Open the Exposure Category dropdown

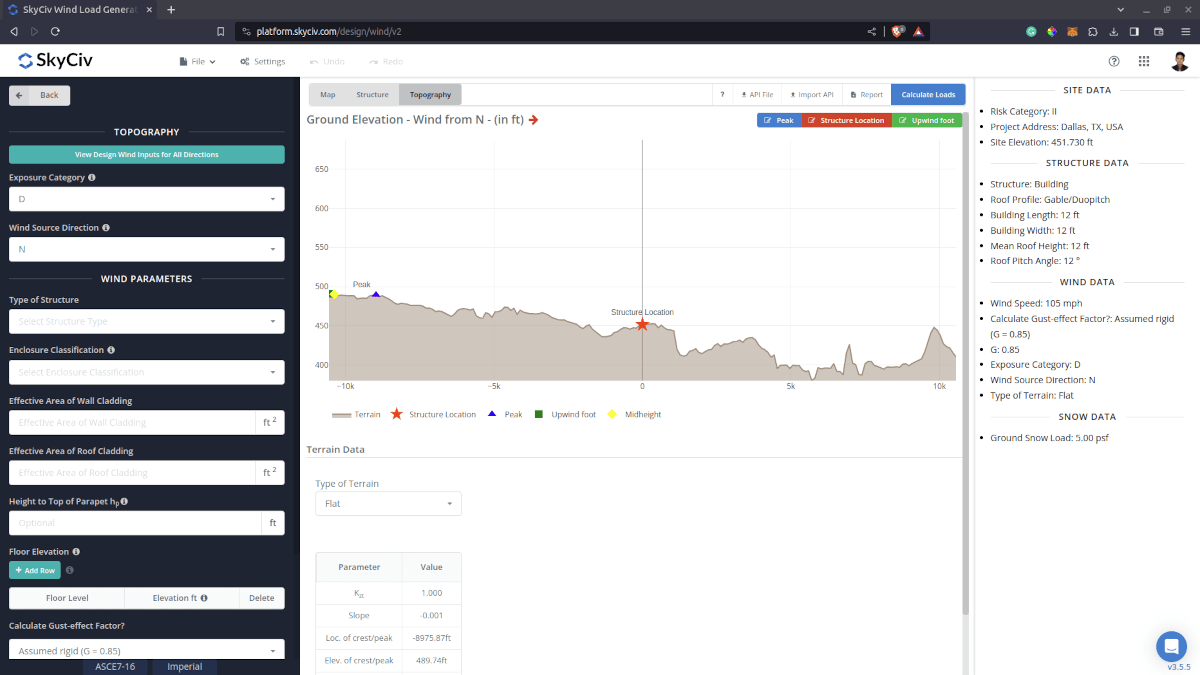coord(147,199)
